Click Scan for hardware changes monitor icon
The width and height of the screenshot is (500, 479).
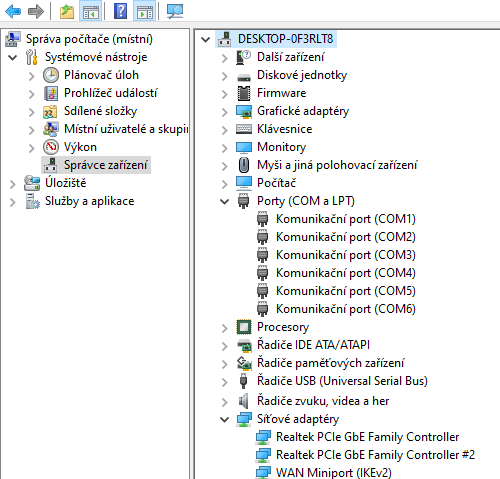[x=175, y=11]
